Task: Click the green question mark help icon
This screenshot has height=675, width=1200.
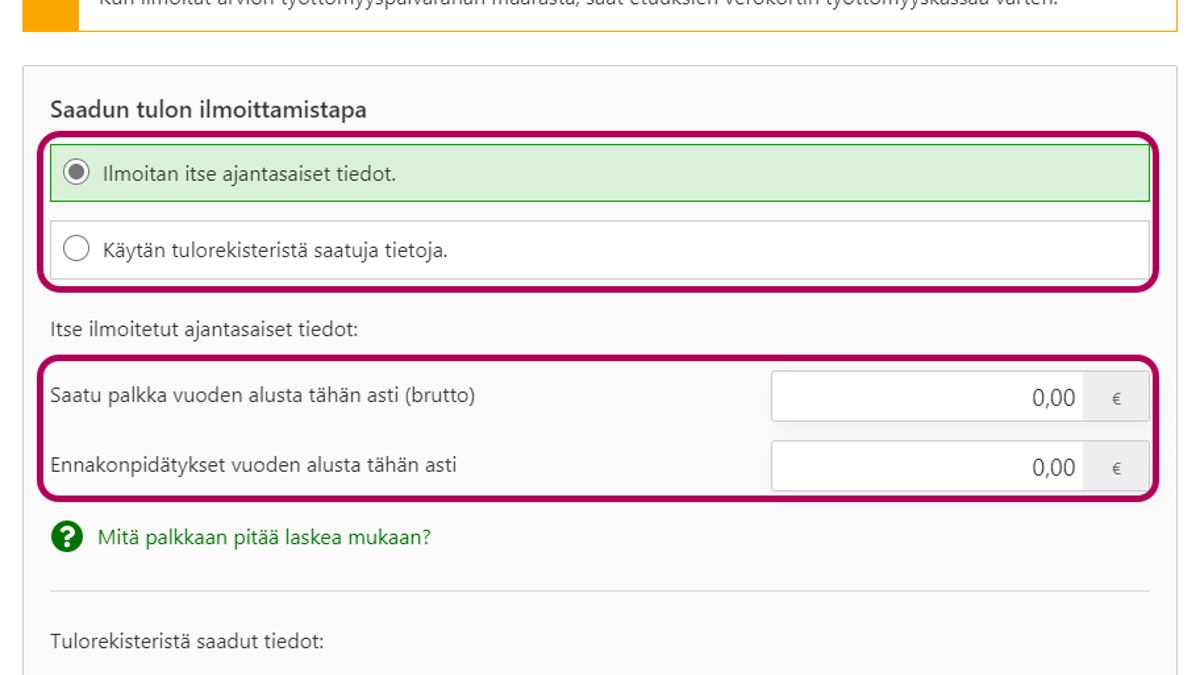Action: point(66,538)
